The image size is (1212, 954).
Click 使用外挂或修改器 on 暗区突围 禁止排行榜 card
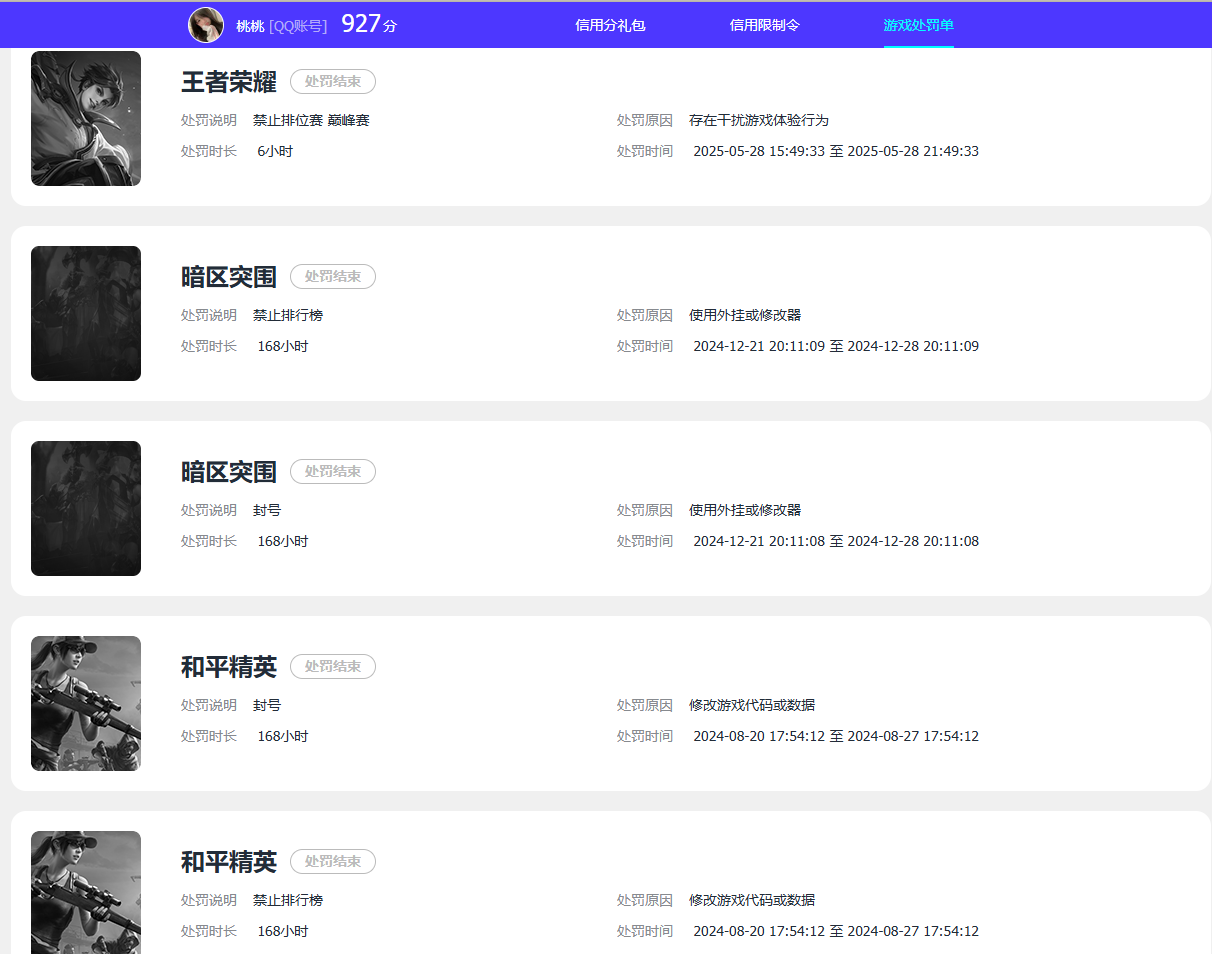745,316
